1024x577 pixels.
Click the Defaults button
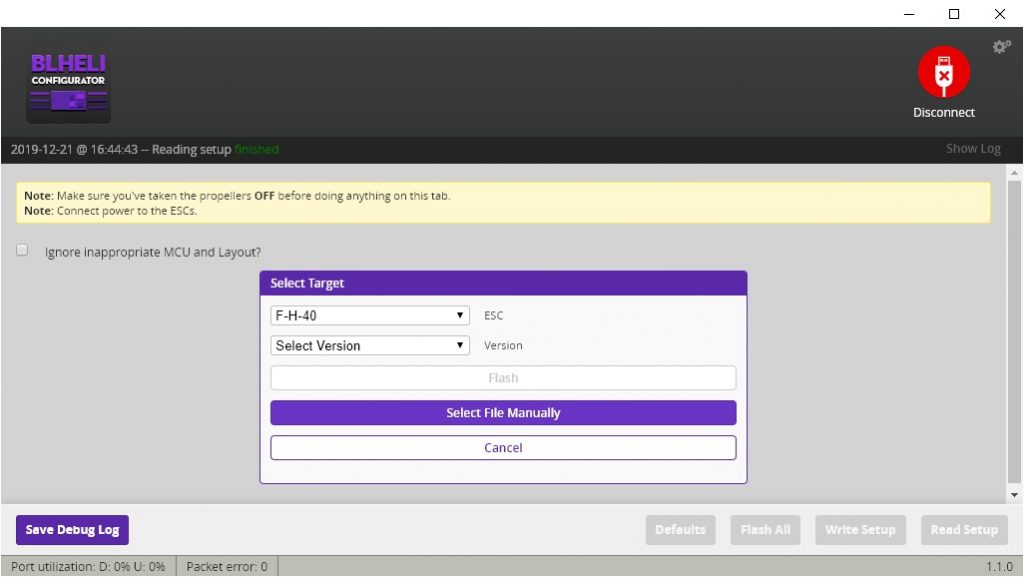[680, 530]
